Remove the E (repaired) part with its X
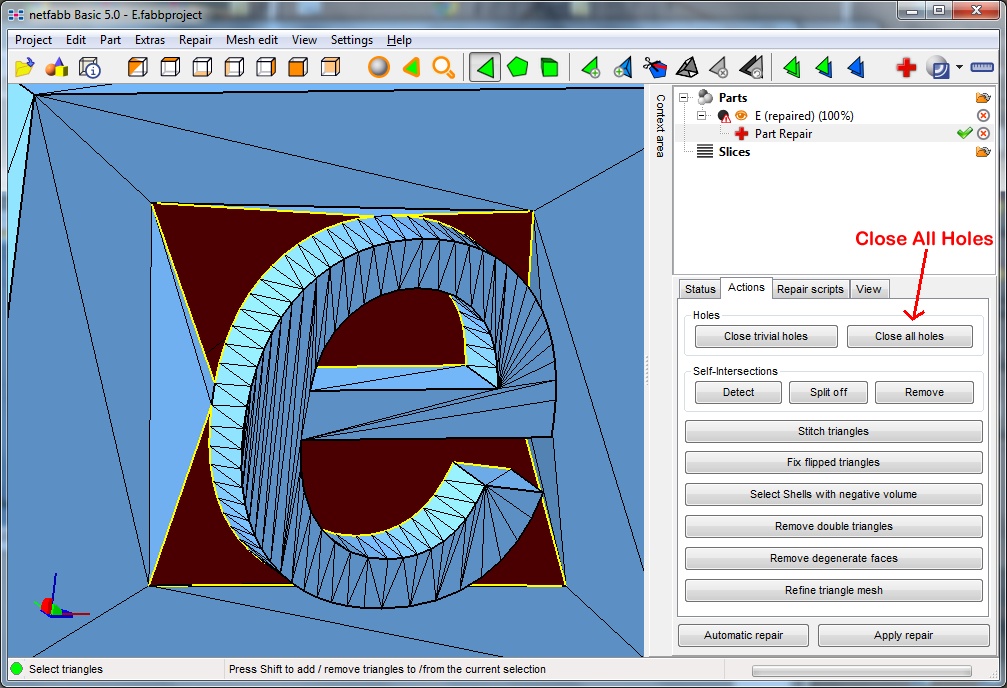Screen dimensions: 1007x688 (983, 116)
